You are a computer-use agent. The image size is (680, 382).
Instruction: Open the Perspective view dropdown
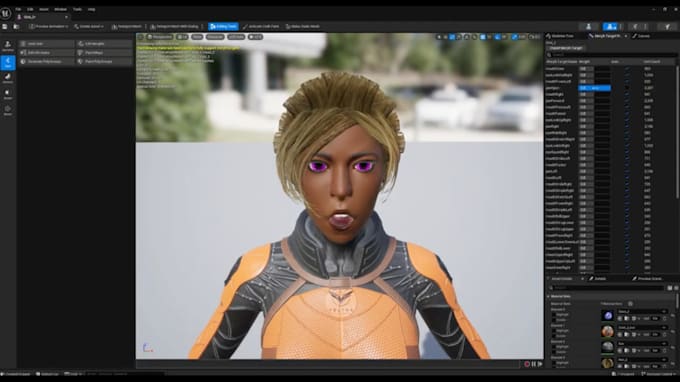click(160, 37)
